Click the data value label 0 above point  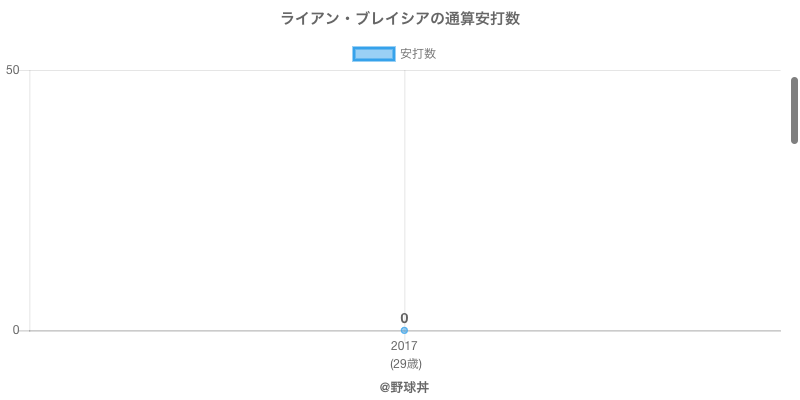click(x=404, y=318)
